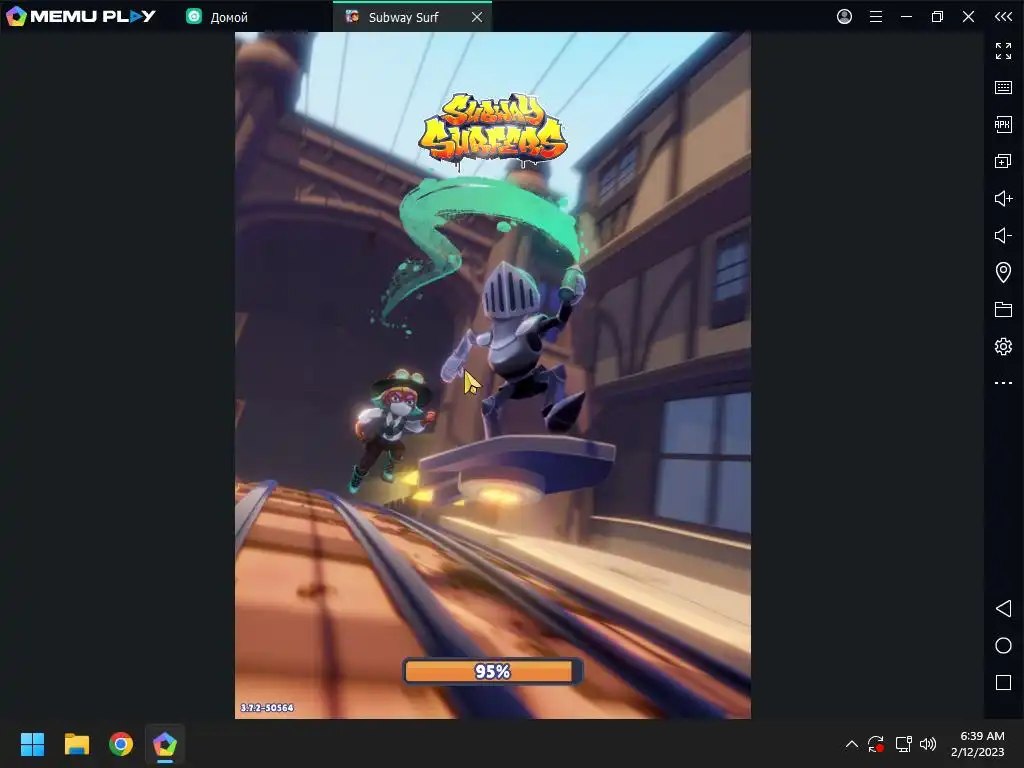Click the MEmu icon in taskbar
Viewport: 1024px width, 768px height.
click(x=165, y=744)
